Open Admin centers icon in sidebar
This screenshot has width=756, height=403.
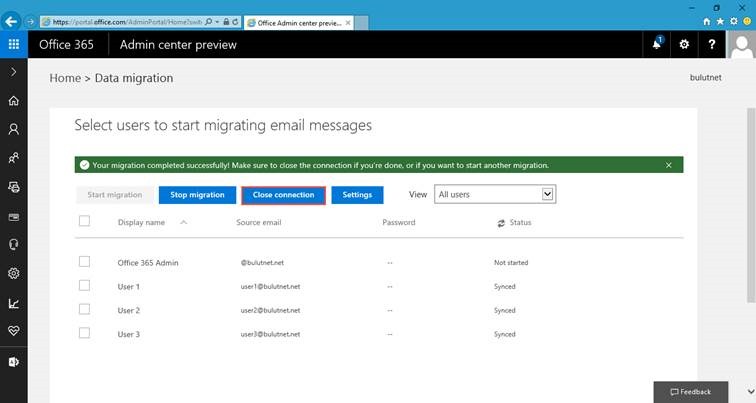[x=14, y=362]
